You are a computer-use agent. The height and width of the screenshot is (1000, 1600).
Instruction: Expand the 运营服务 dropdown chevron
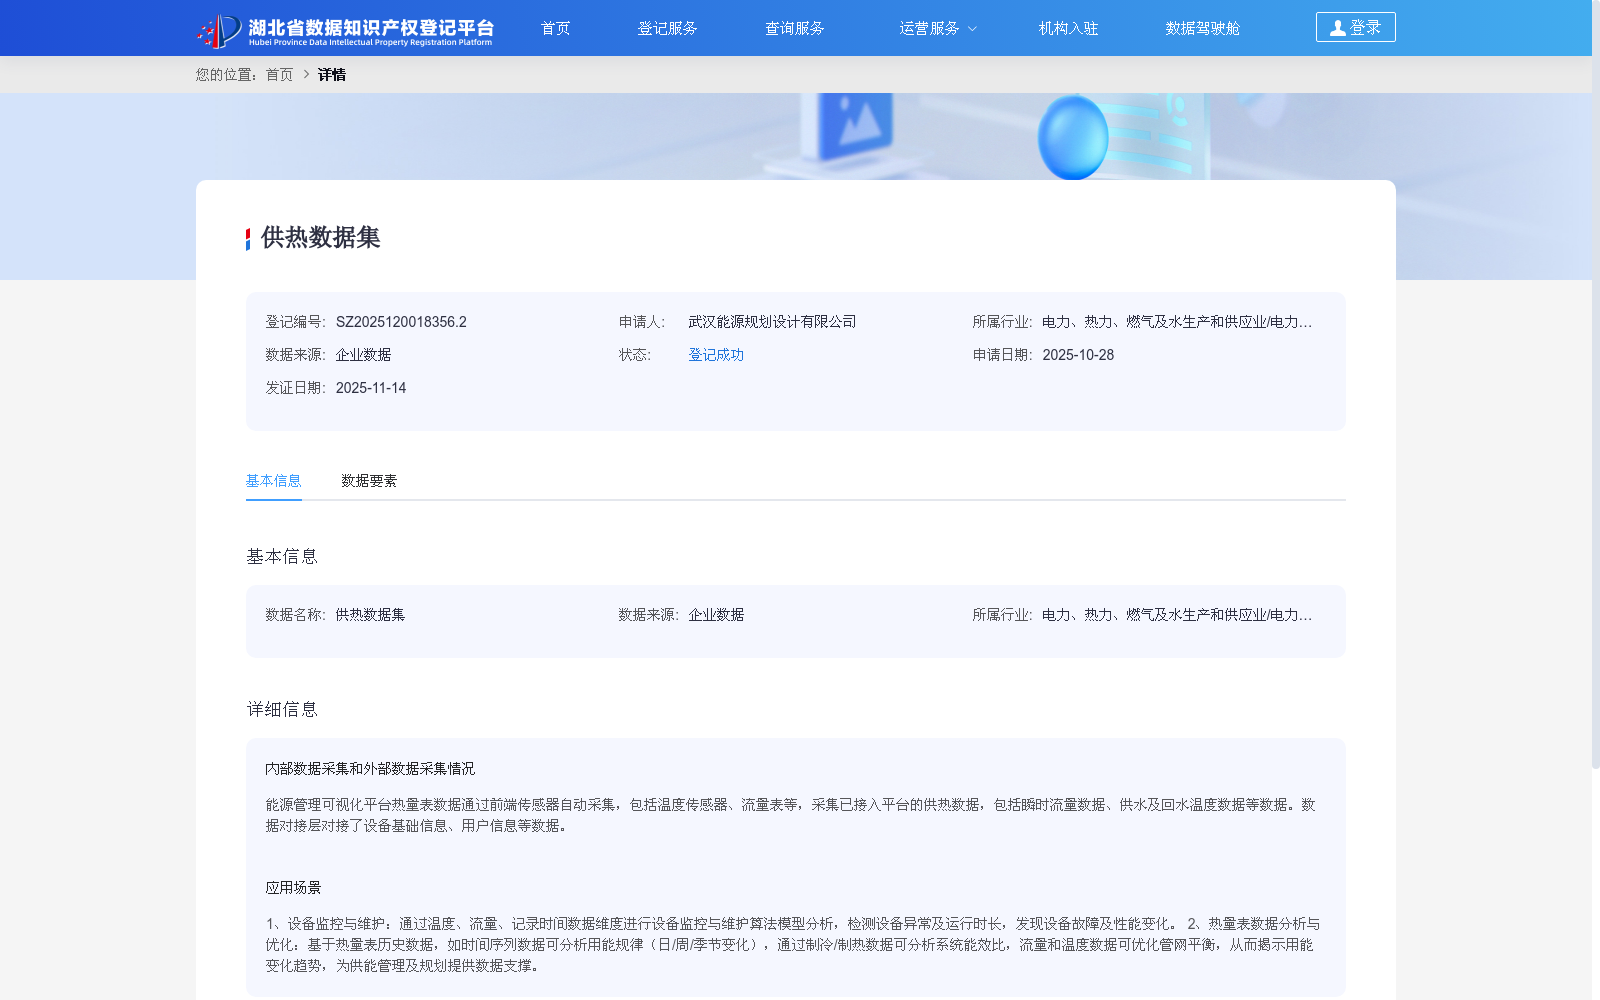coord(972,29)
